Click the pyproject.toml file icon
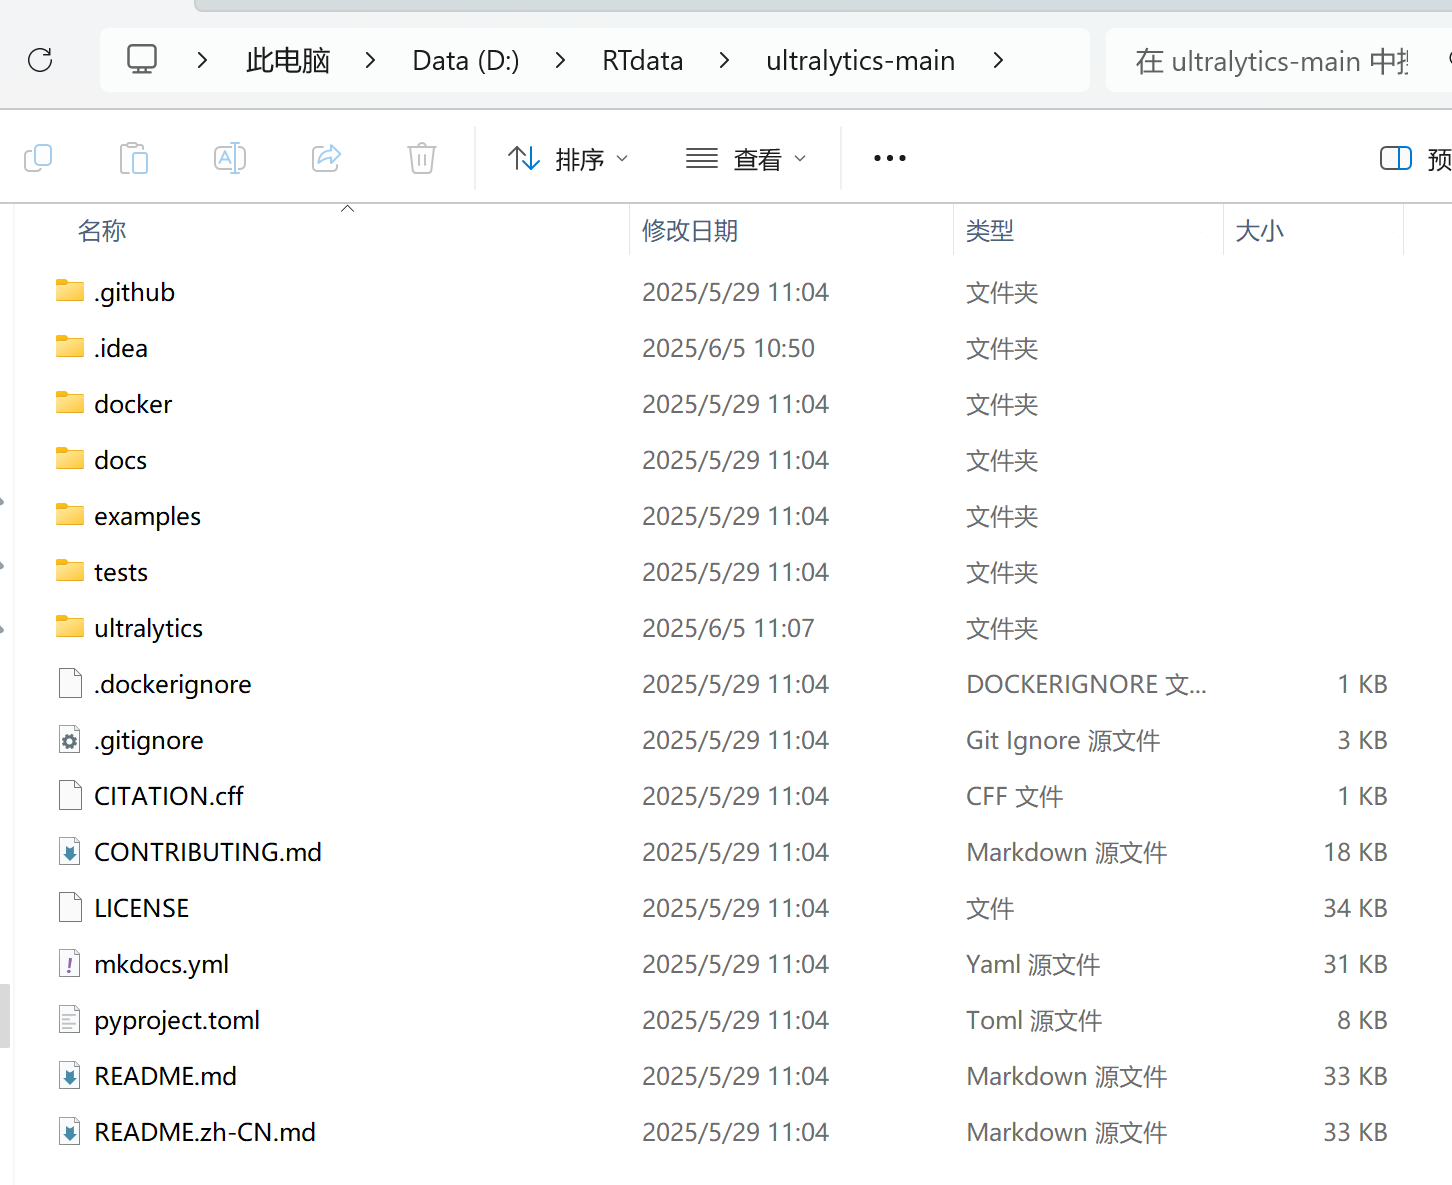This screenshot has height=1185, width=1452. pyautogui.click(x=70, y=1020)
